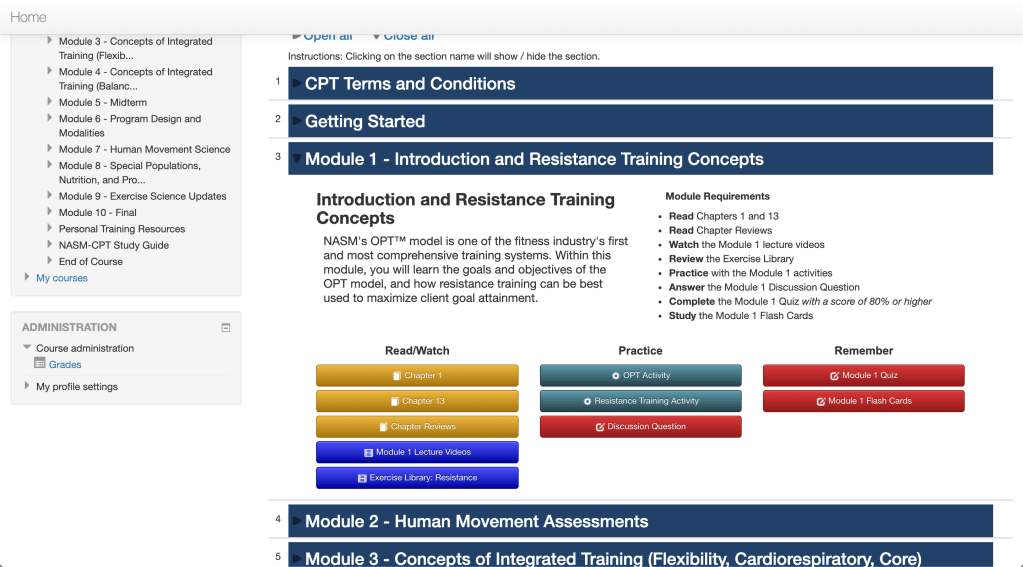Open Module 1 Flash Cards

(863, 401)
